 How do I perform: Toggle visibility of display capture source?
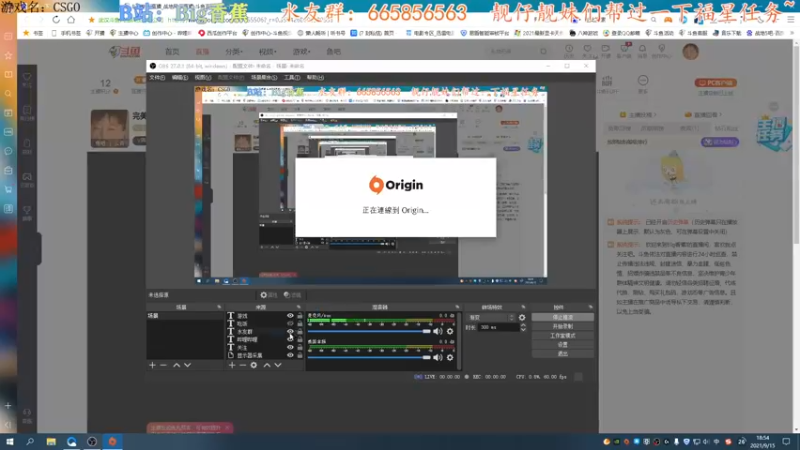(x=290, y=355)
